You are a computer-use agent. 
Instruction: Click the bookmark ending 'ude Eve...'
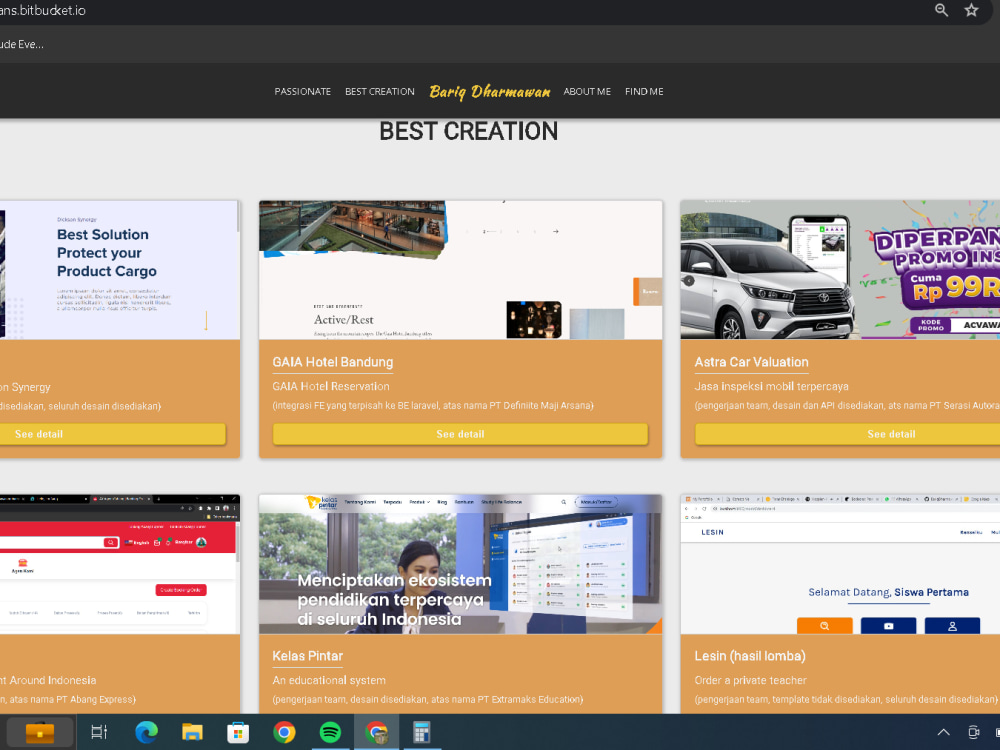(22, 44)
